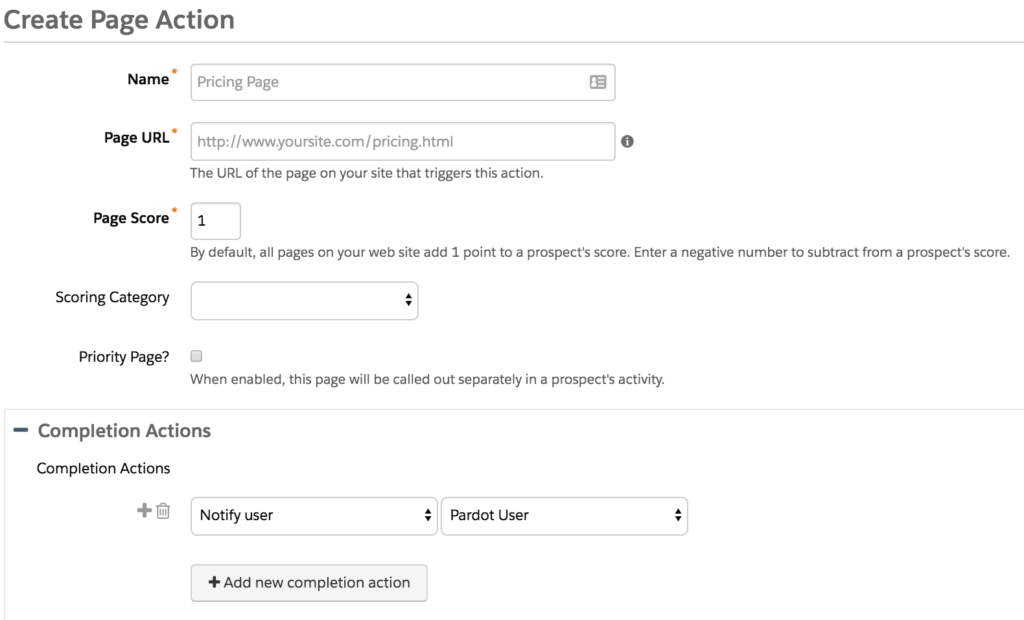The width and height of the screenshot is (1024, 620).
Task: Open the Pardot User dropdown
Action: pyautogui.click(x=564, y=515)
